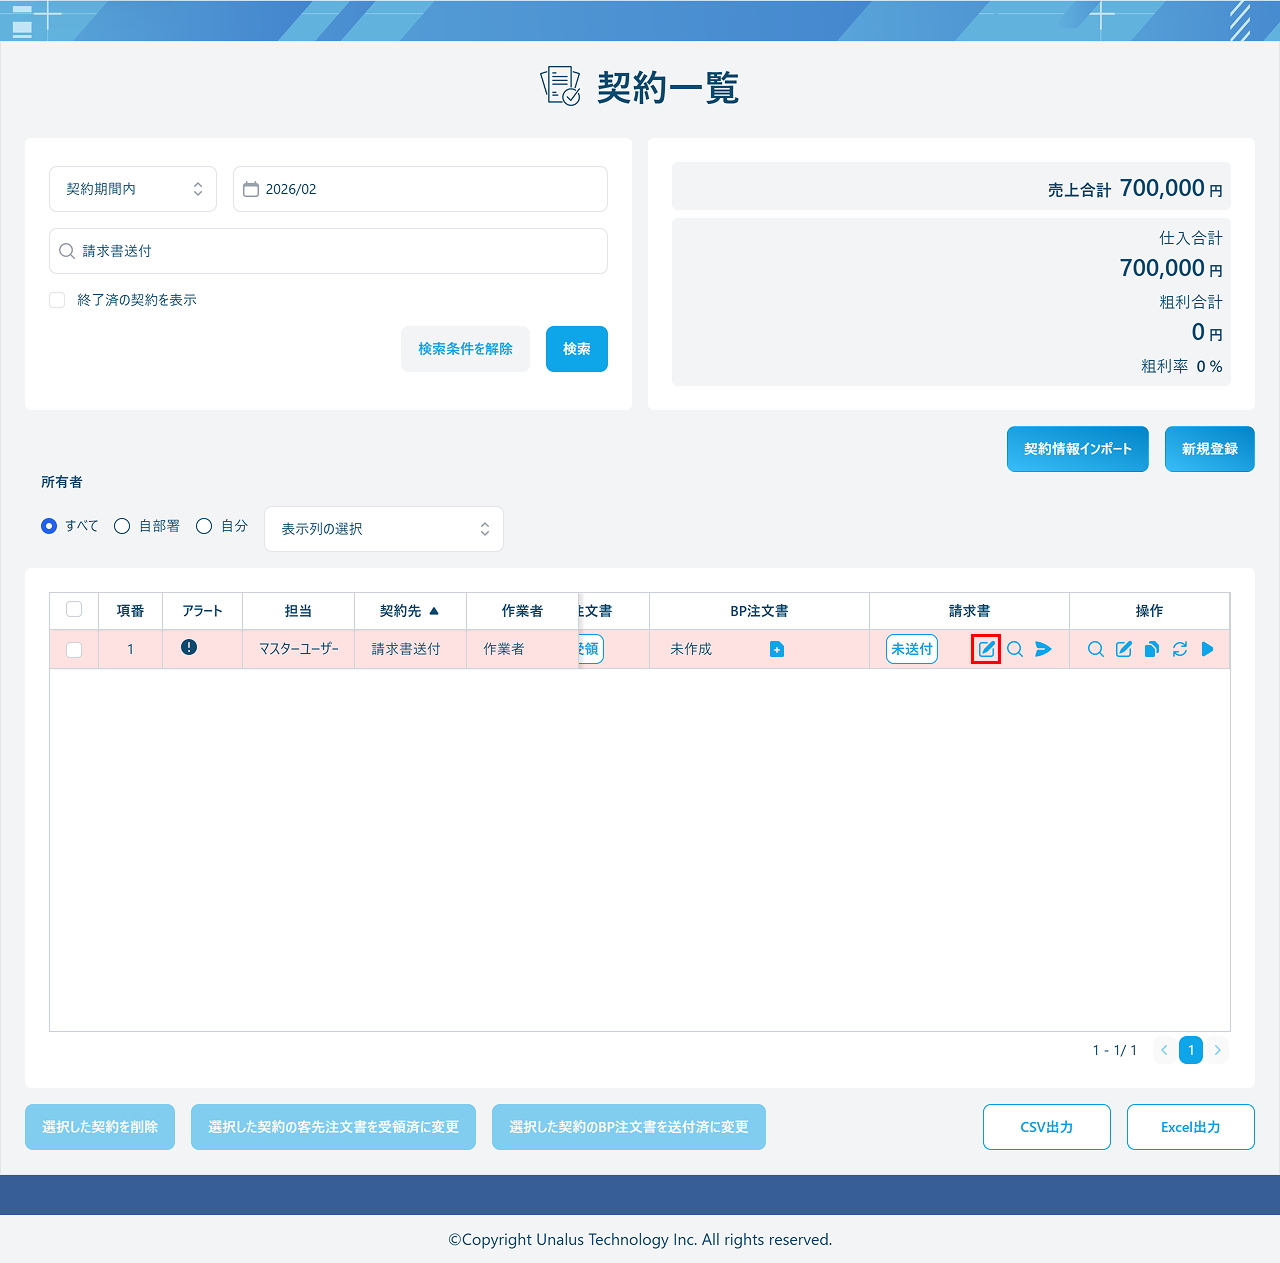This screenshot has height=1263, width=1280.
Task: Click the invoice edit pencil icon
Action: pos(986,649)
